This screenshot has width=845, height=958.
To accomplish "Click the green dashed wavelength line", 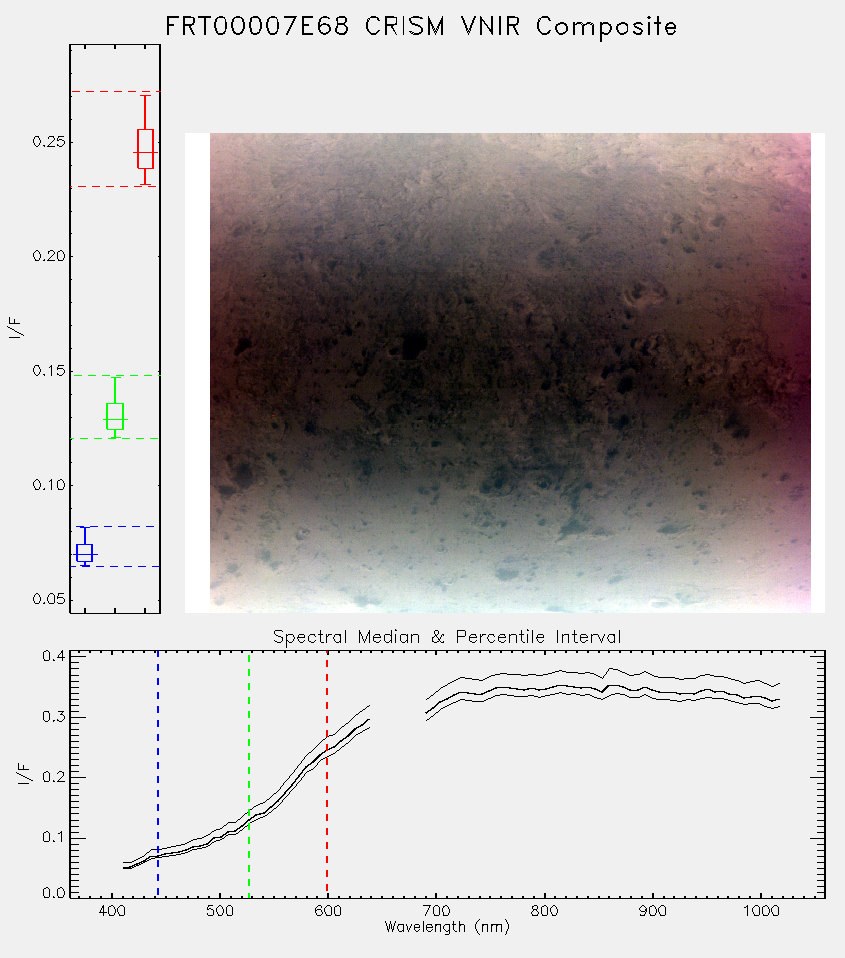I will 249,774.
